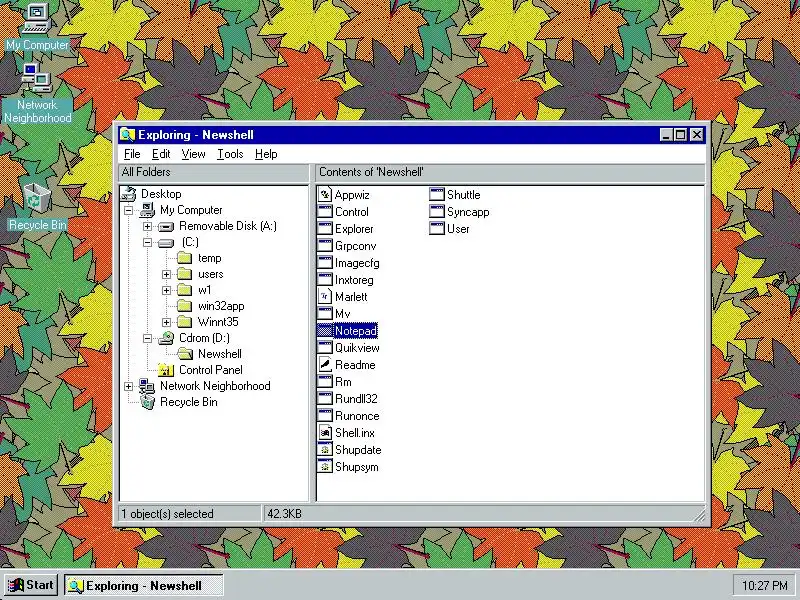The width and height of the screenshot is (800, 600).
Task: Select the Newshell folder in tree
Action: click(x=219, y=354)
